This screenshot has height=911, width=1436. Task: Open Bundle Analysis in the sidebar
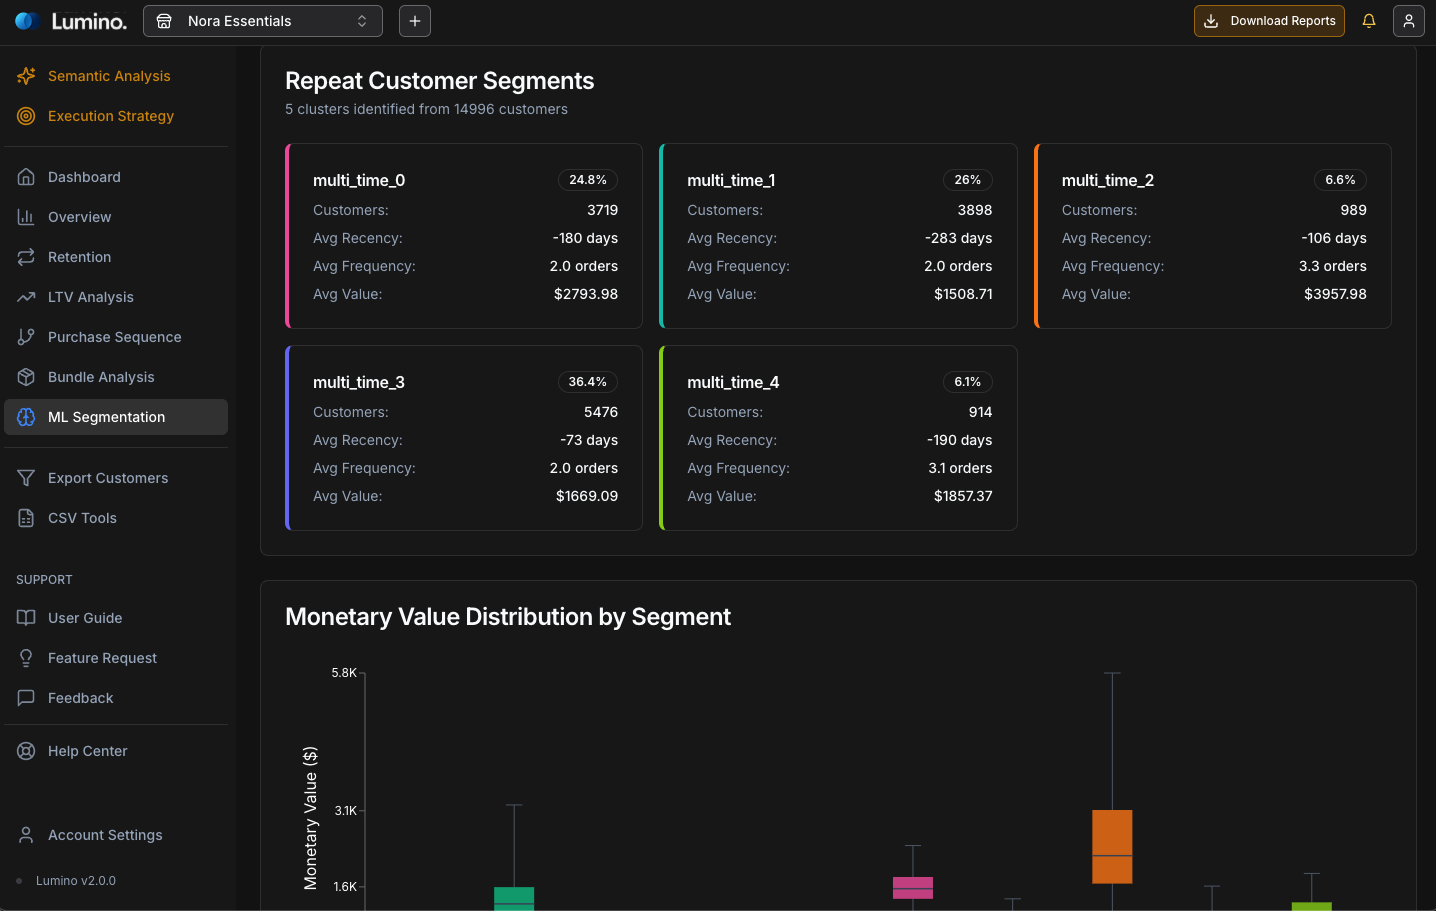click(x=101, y=377)
